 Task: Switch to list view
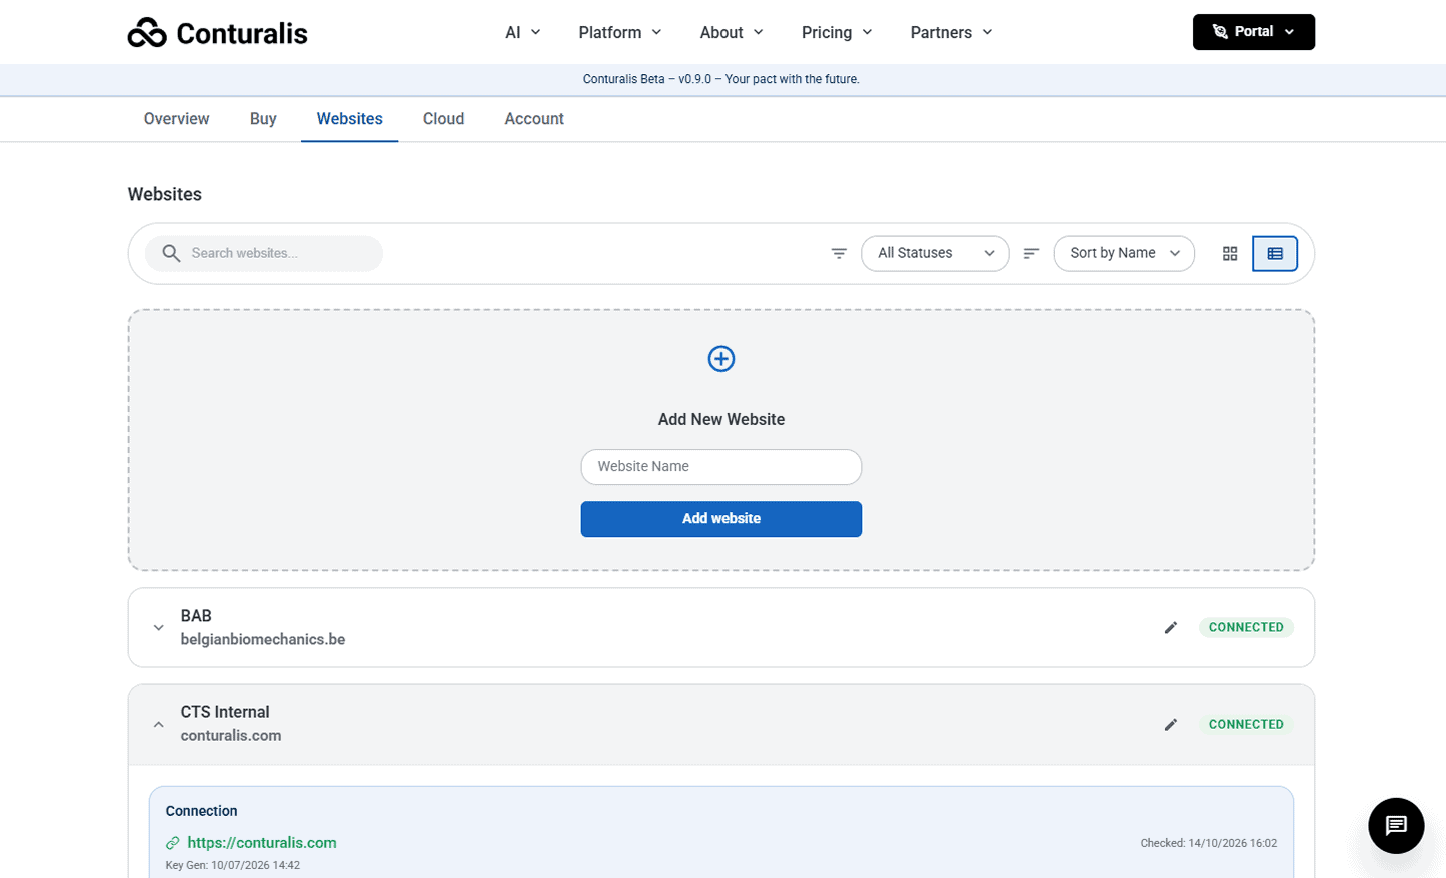click(x=1275, y=254)
